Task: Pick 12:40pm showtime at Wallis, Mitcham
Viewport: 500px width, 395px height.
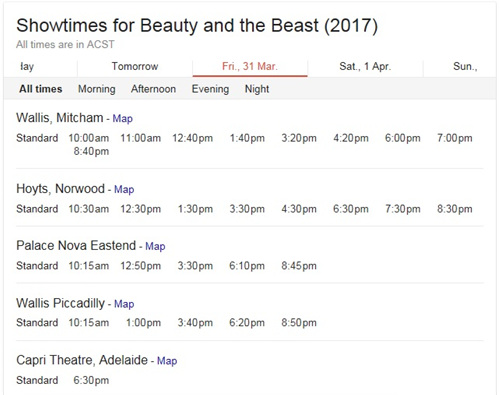Action: coord(193,138)
